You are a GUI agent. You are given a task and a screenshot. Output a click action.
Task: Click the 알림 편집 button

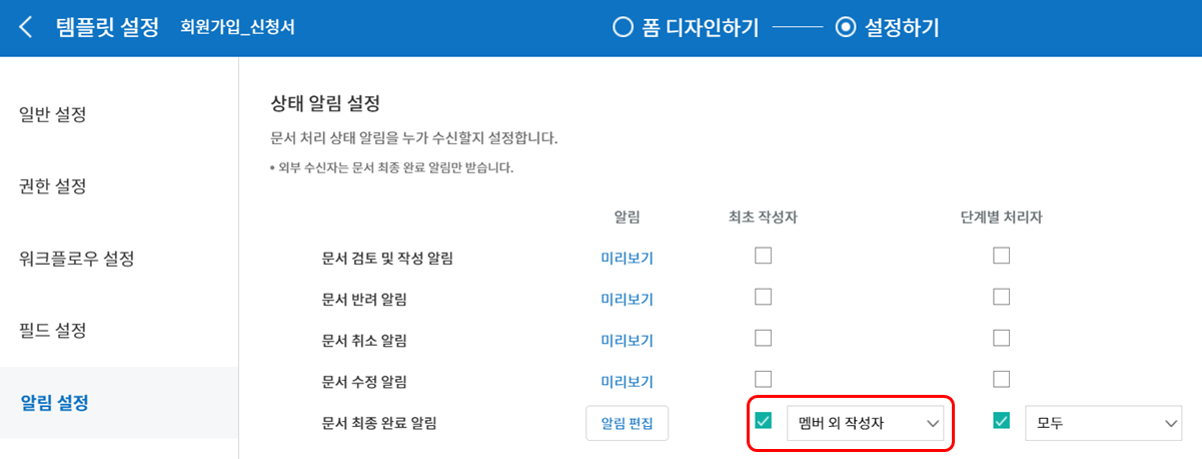(627, 423)
